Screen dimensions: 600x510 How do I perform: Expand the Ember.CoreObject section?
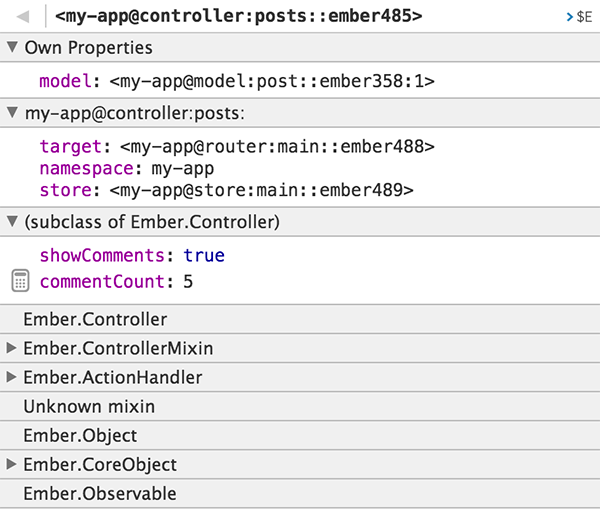11,465
